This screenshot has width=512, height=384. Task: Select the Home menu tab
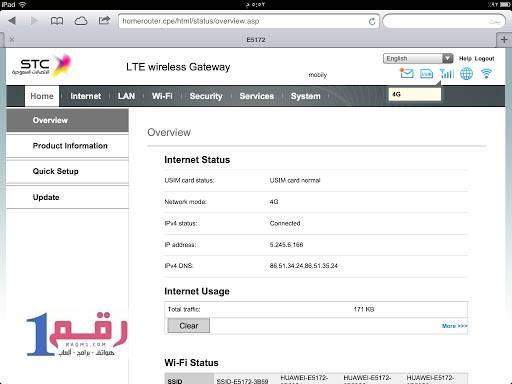point(42,96)
